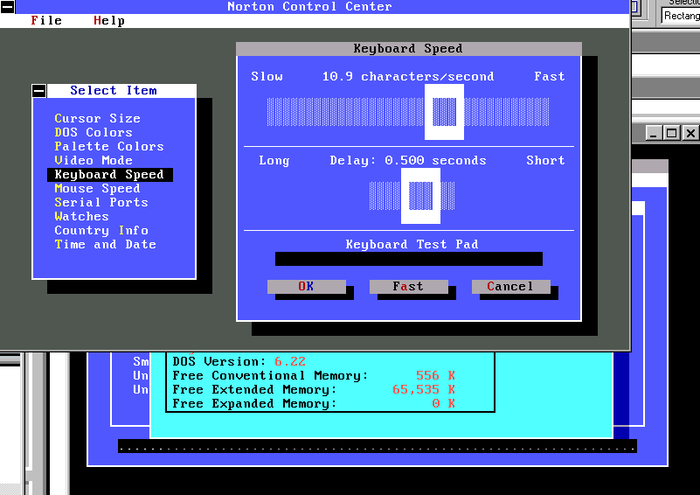The height and width of the screenshot is (495, 700).
Task: Pick Video Mode in the list
Action: point(93,161)
